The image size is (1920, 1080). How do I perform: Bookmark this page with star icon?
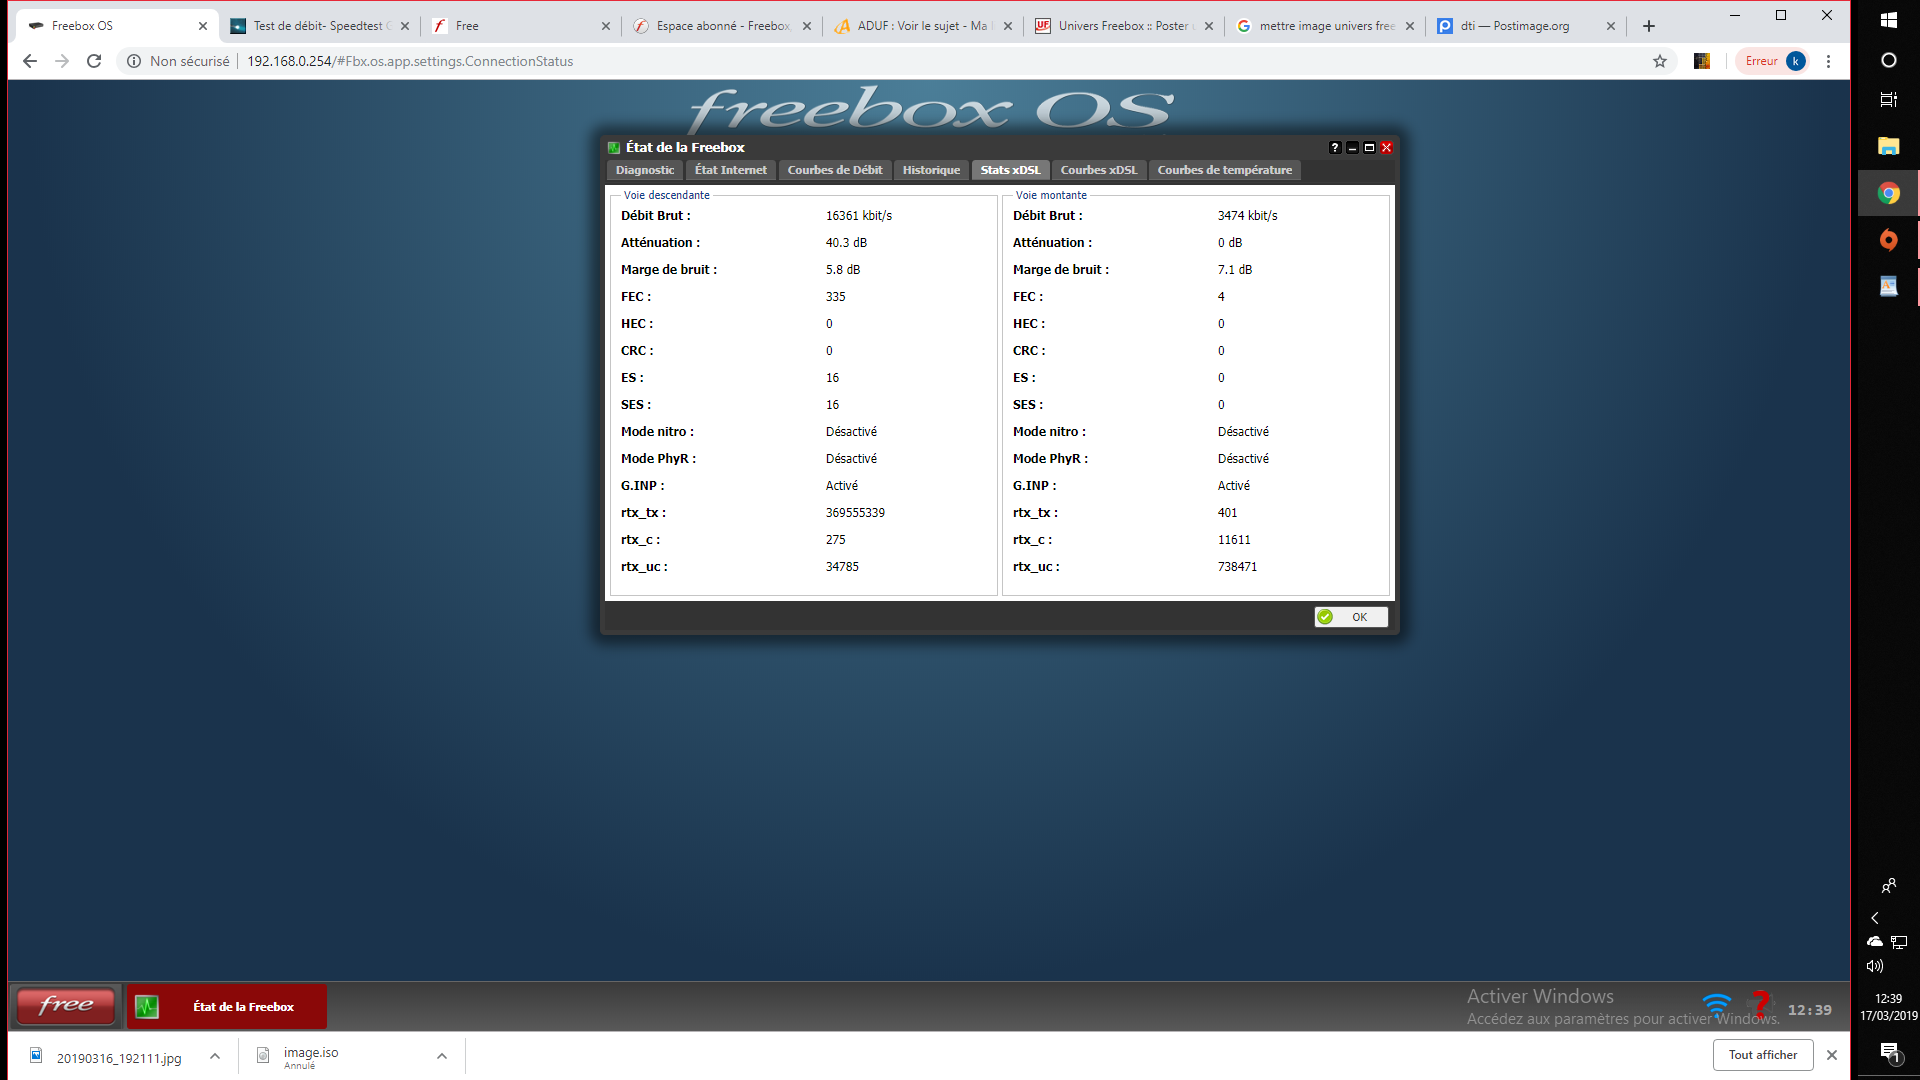point(1660,61)
